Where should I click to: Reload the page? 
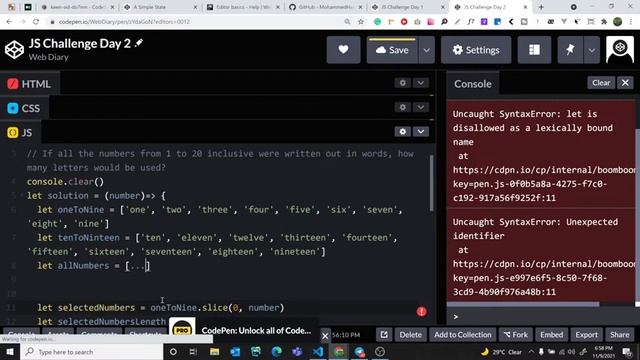pyautogui.click(x=36, y=22)
